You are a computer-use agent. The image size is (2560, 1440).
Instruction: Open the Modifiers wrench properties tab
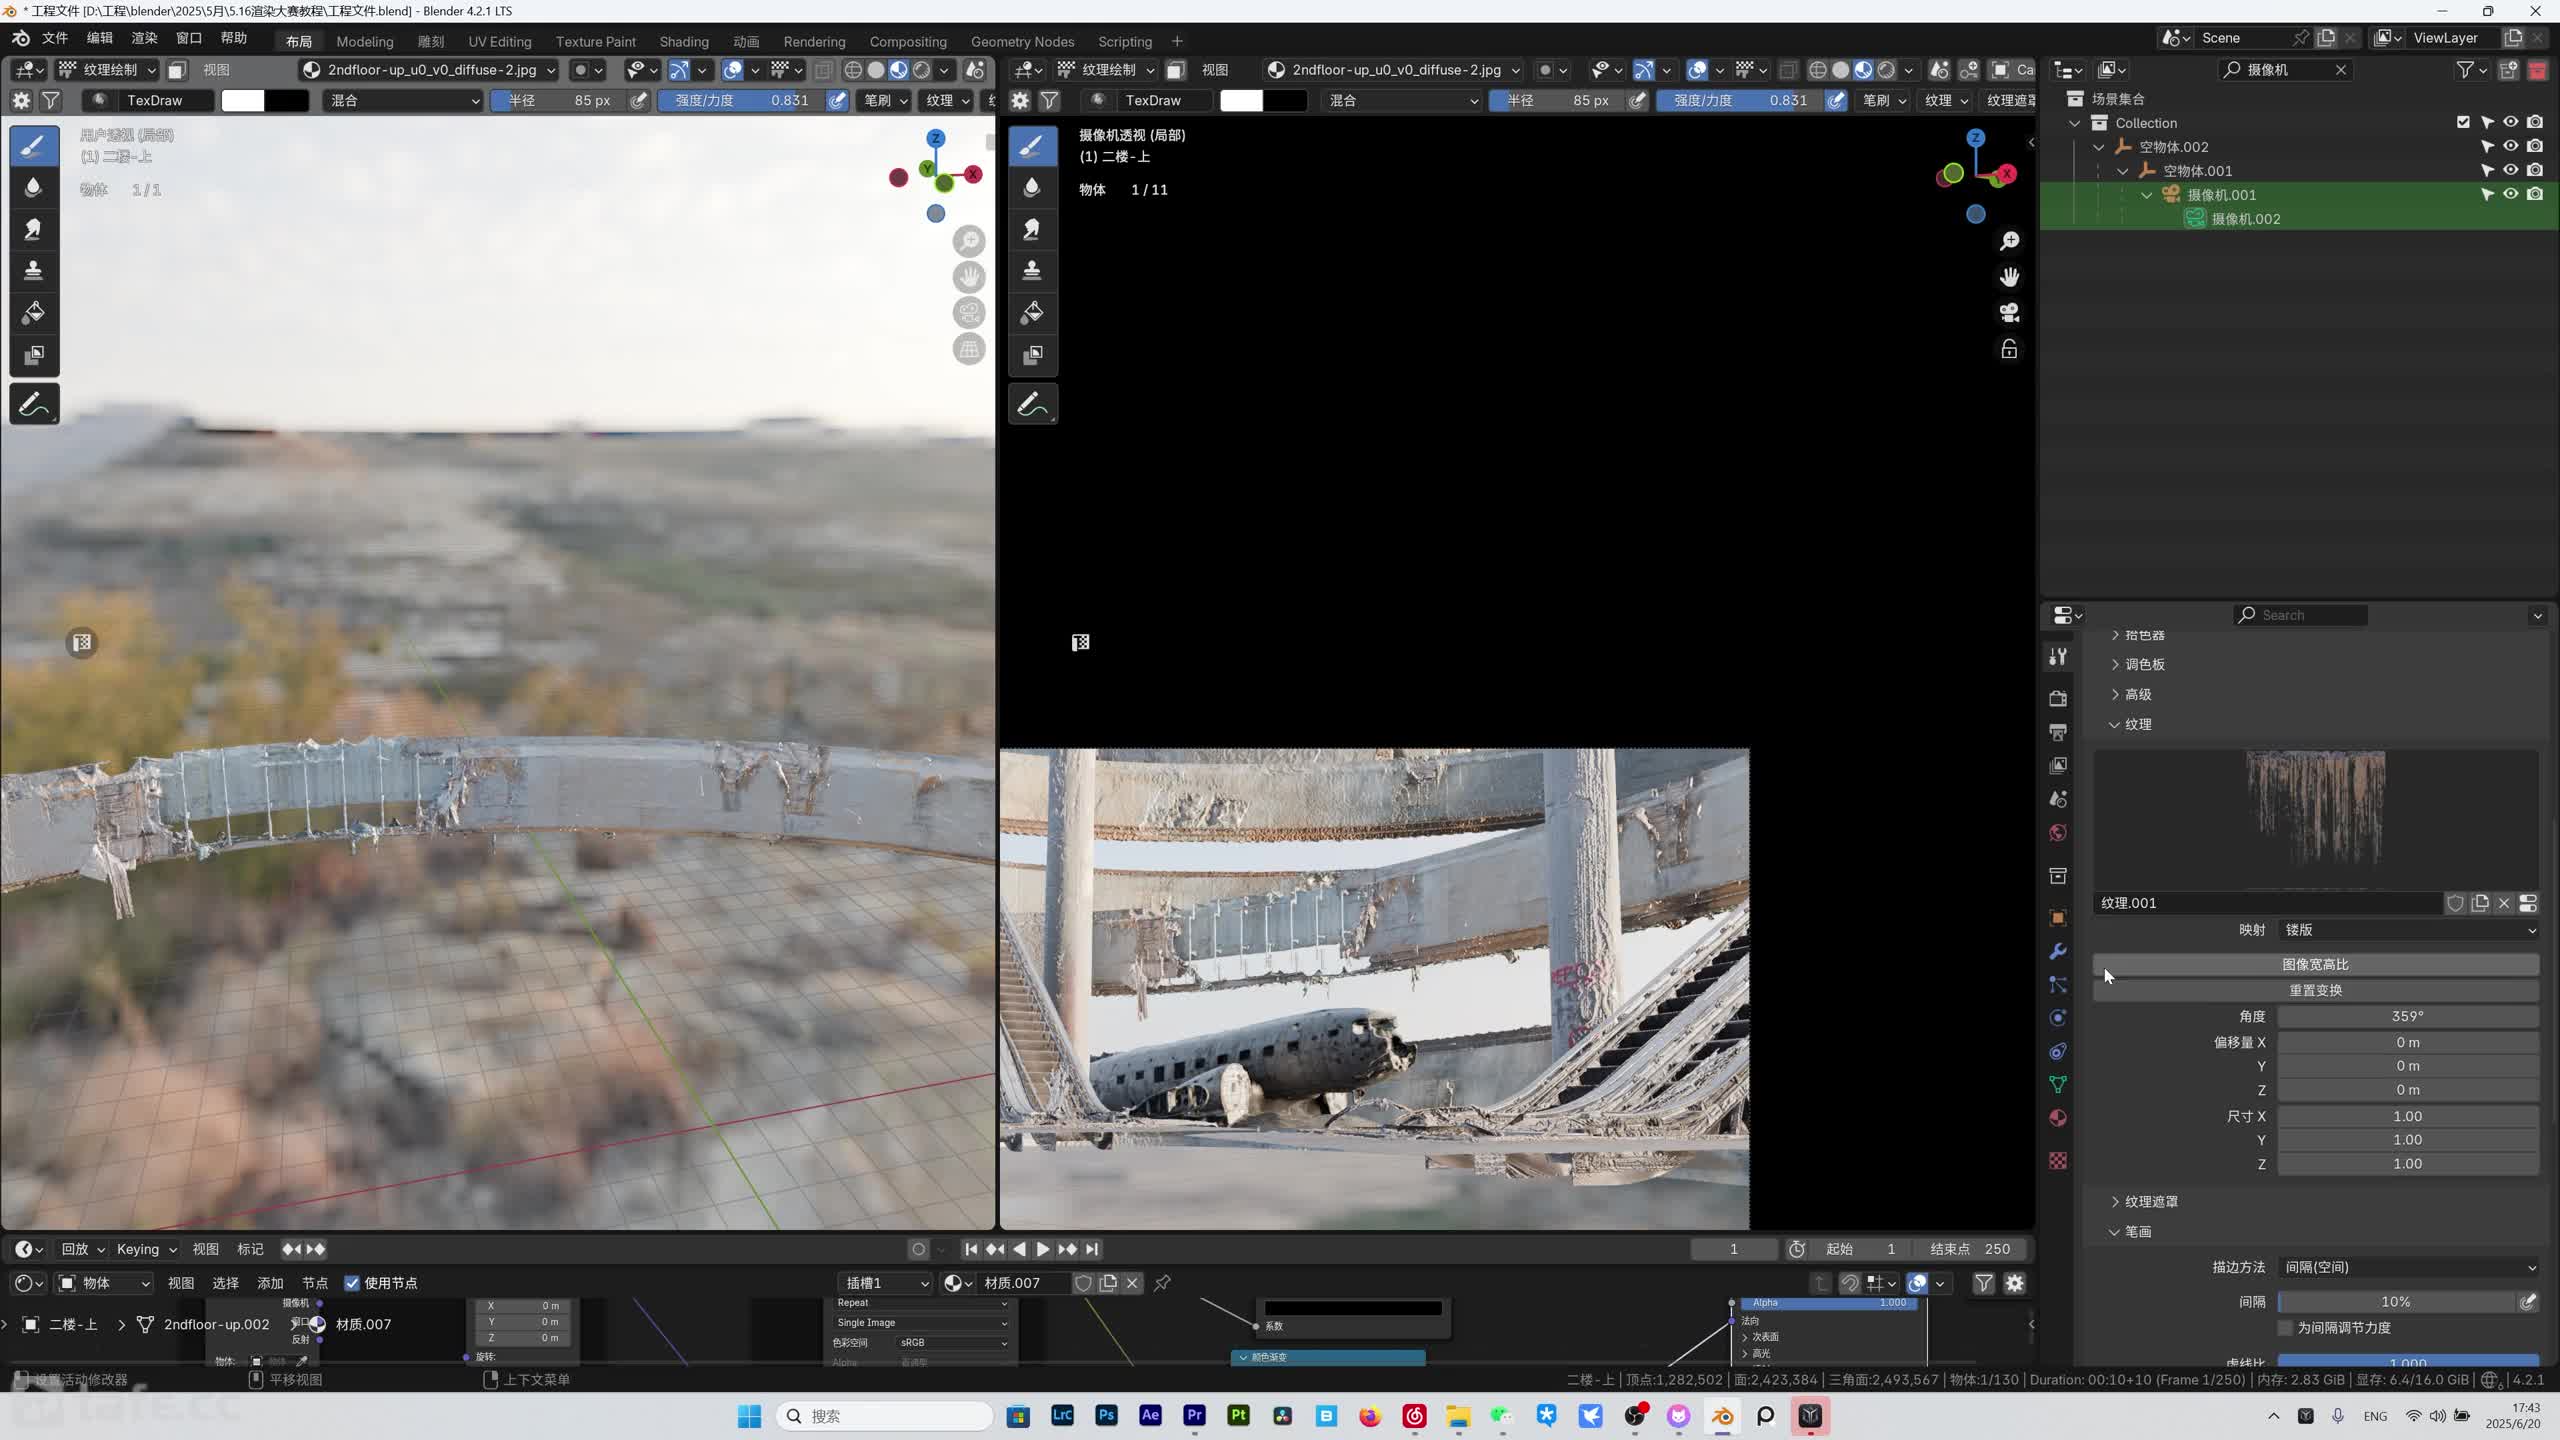pos(2058,951)
